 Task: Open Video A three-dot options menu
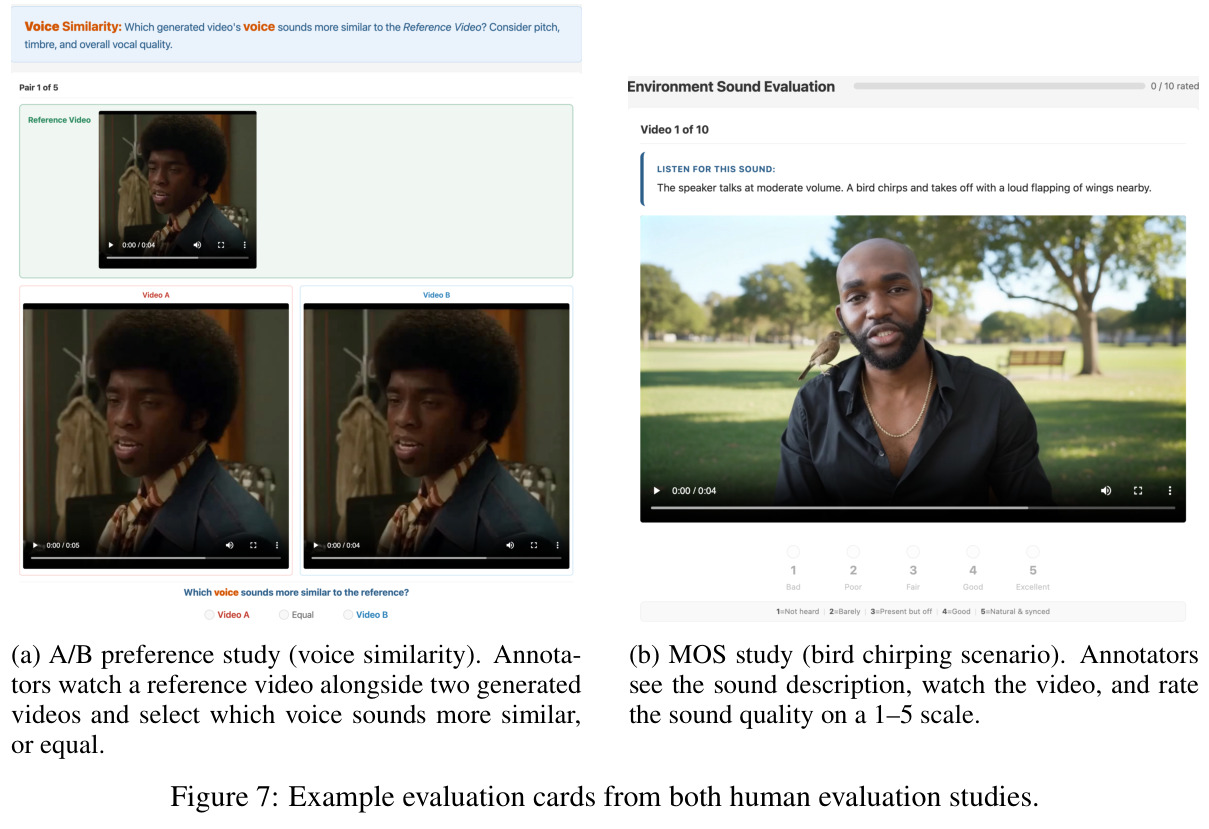click(276, 545)
